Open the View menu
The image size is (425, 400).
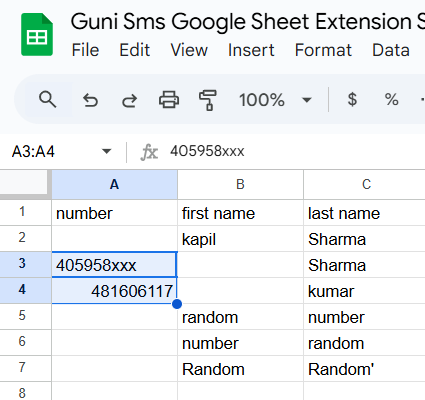pyautogui.click(x=189, y=50)
